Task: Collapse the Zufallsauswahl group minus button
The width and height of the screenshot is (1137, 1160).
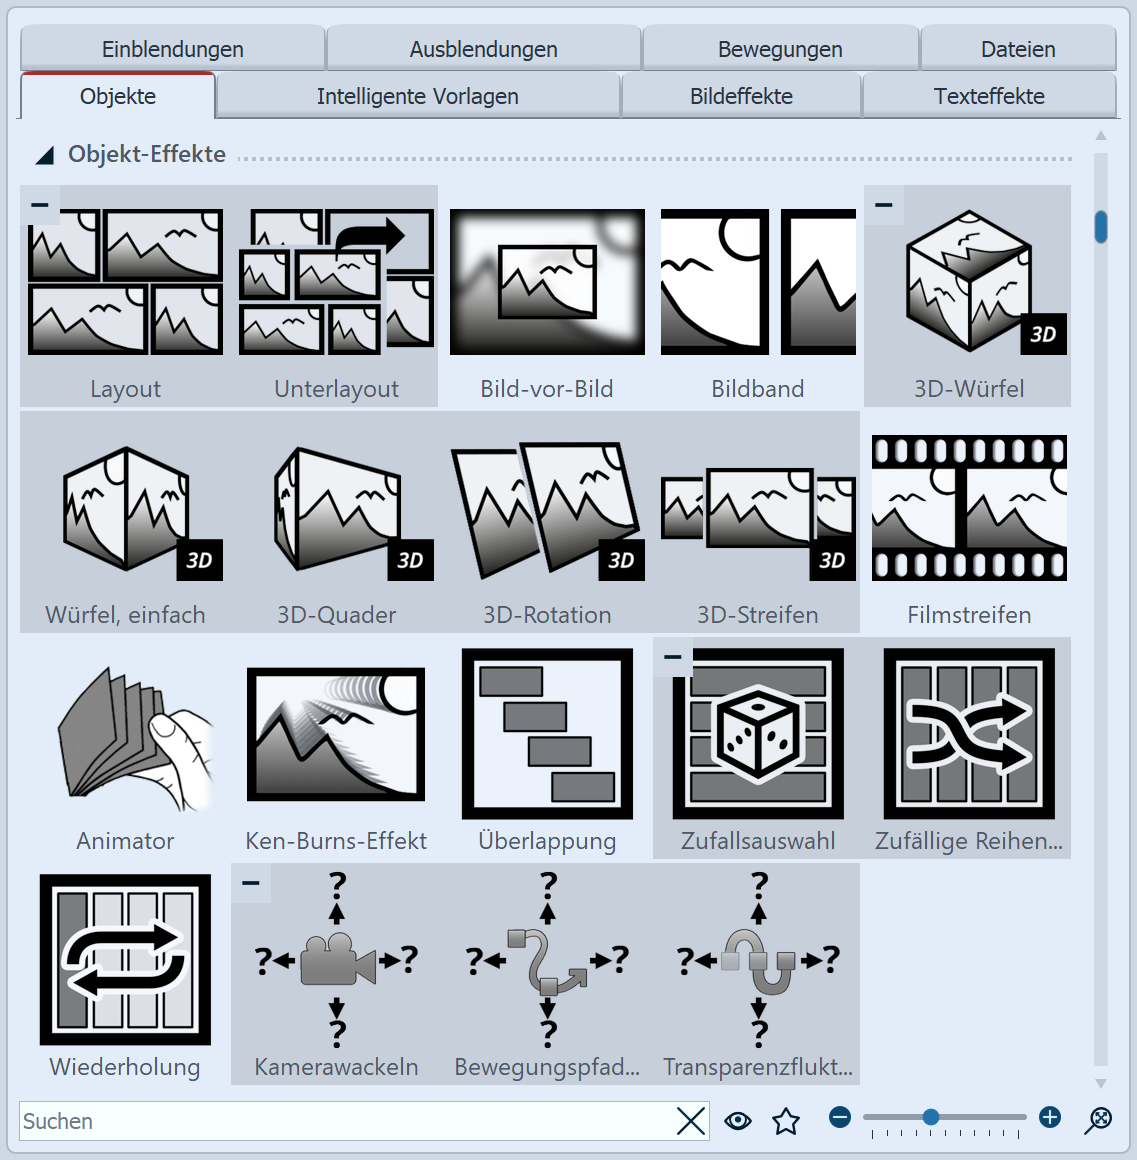Action: coord(673,657)
